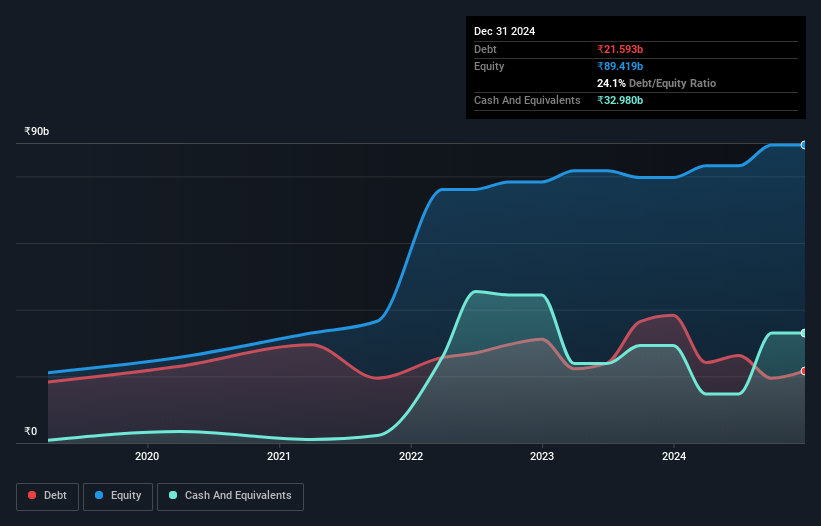Click the ₹21.593b debt value
Screen dimensions: 821x526
pyautogui.click(x=620, y=49)
